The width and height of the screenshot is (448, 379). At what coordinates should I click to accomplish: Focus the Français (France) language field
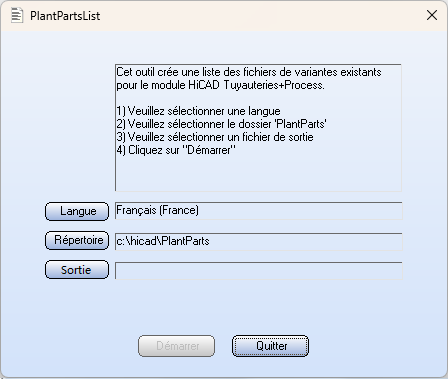point(259,211)
